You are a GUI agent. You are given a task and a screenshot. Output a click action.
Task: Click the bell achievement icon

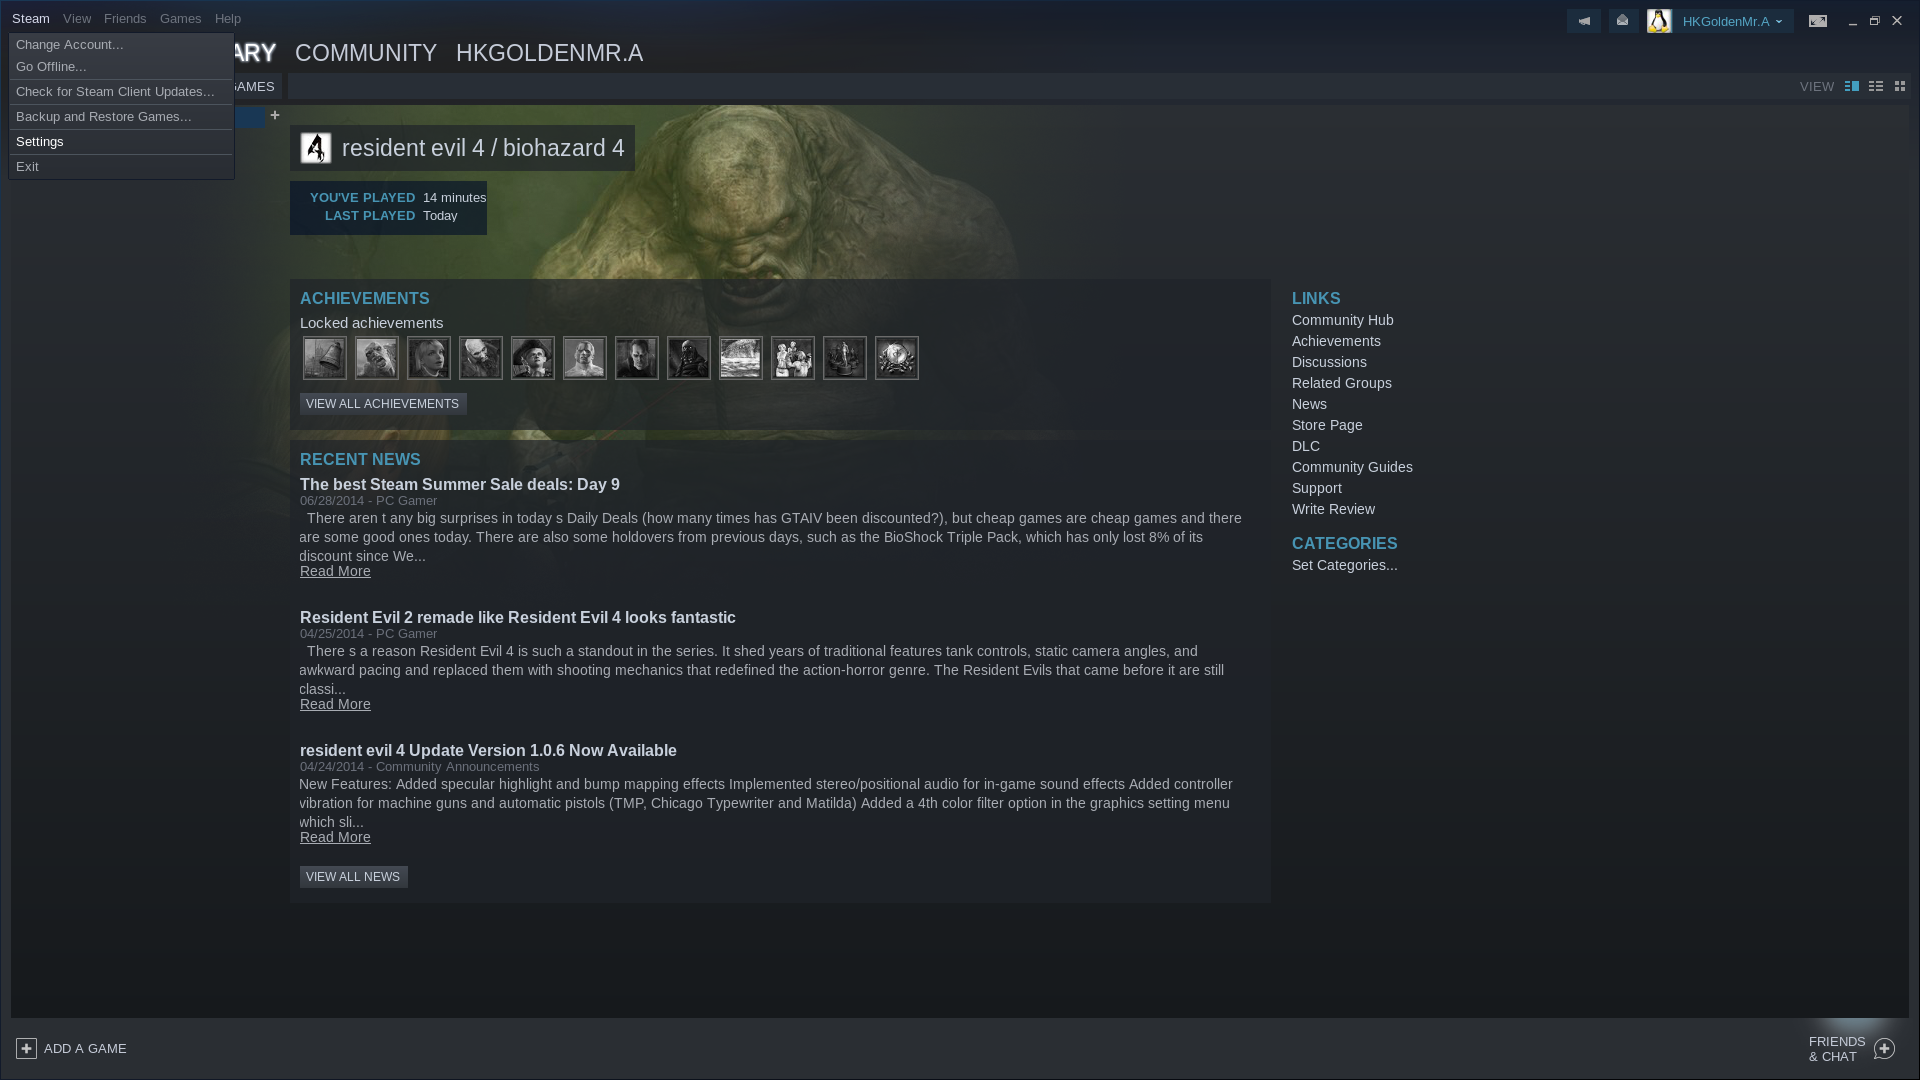point(325,358)
